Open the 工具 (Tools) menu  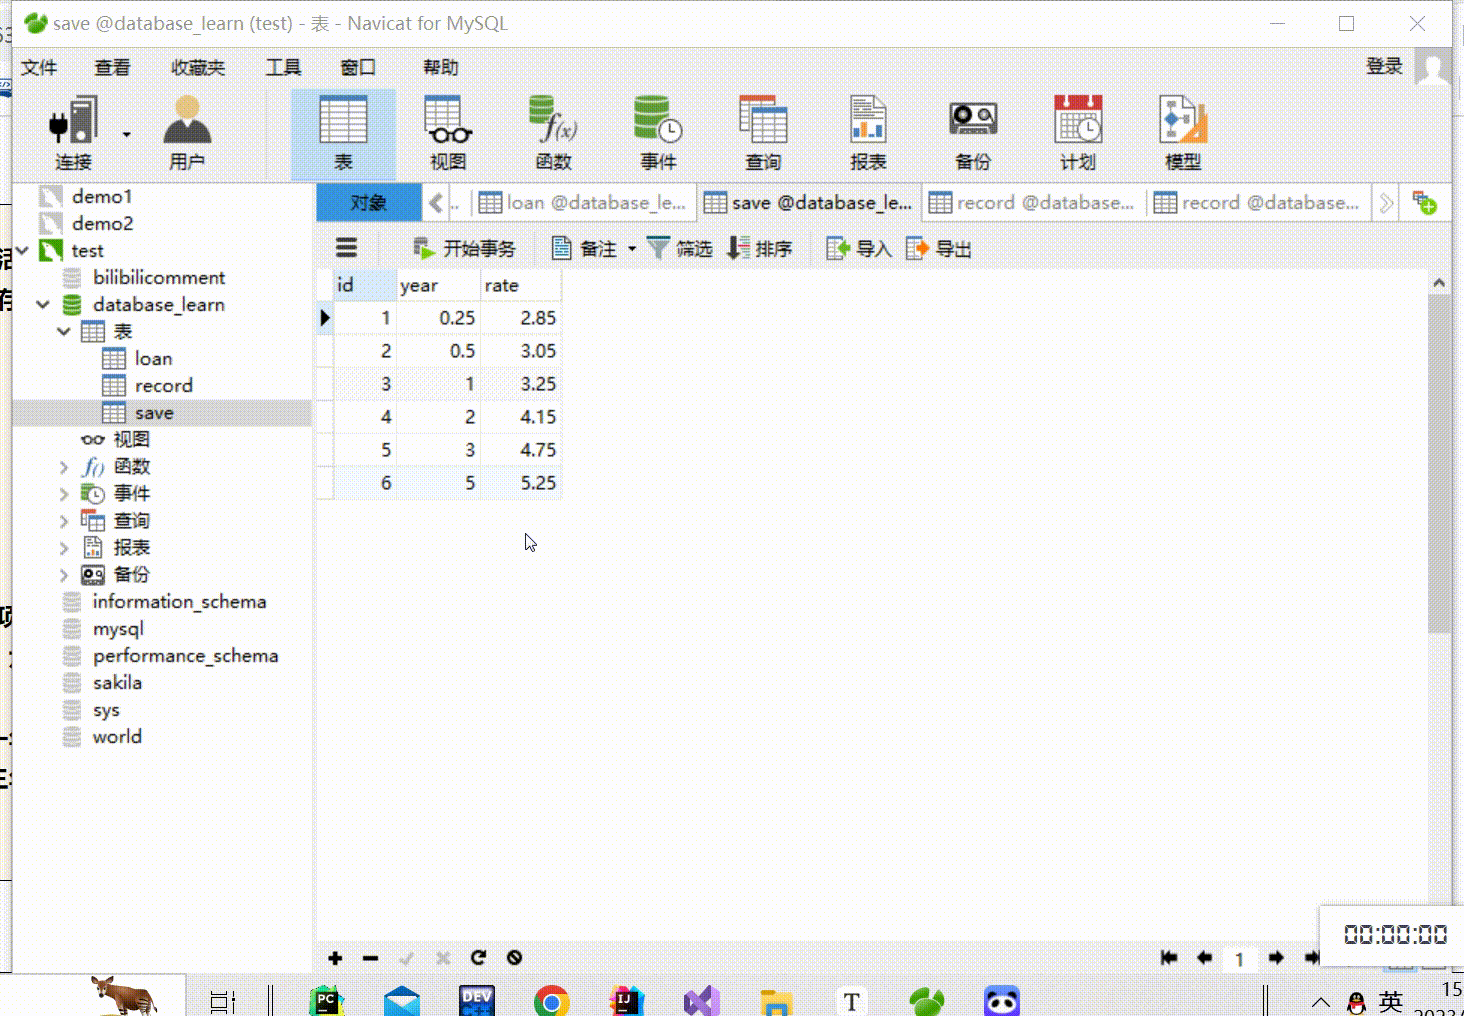coord(283,67)
